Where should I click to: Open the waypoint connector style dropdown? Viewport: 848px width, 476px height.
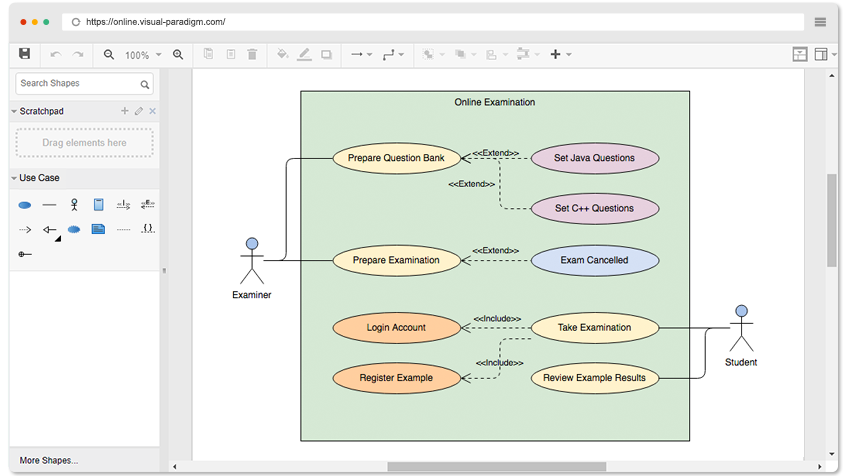(x=393, y=55)
